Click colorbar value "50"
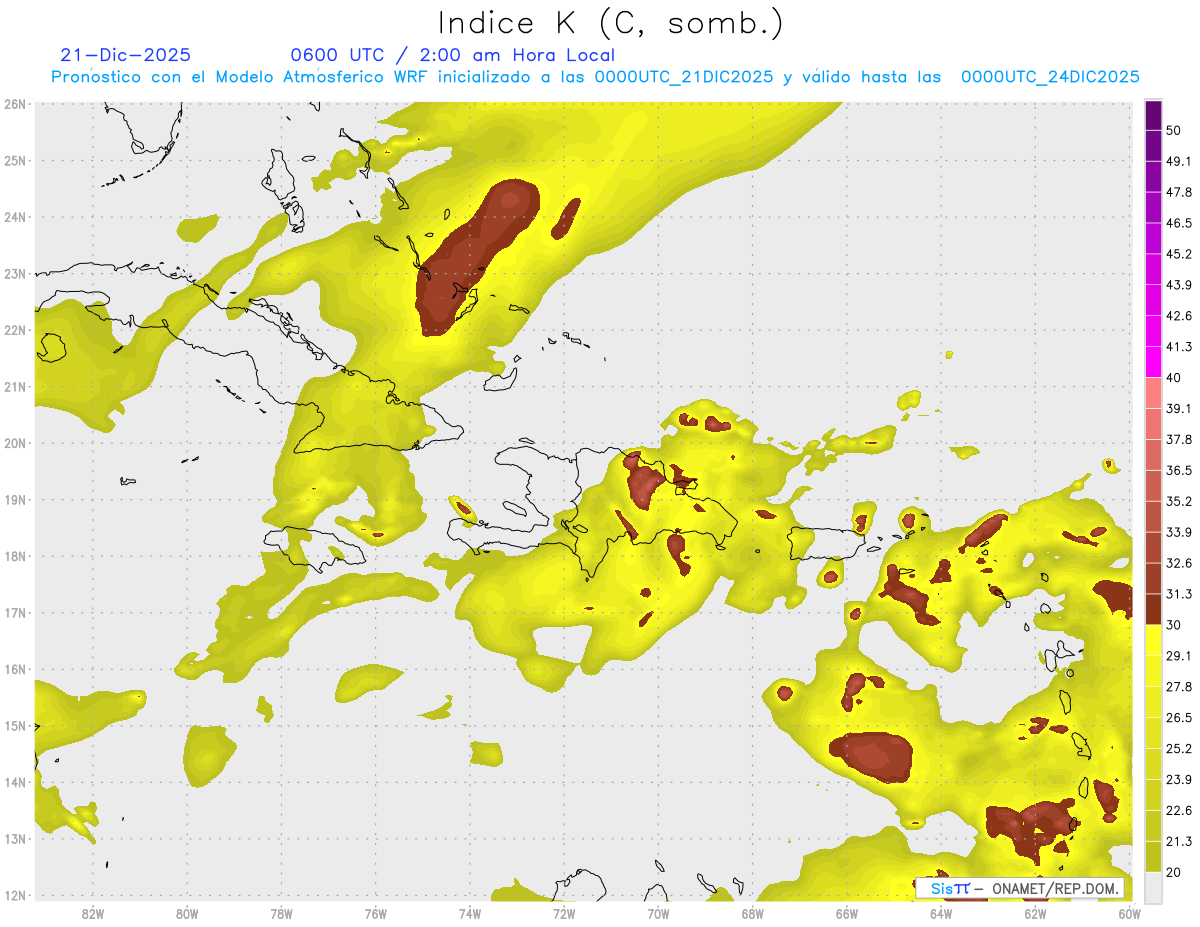Image resolution: width=1200 pixels, height=927 pixels. coord(1174,130)
